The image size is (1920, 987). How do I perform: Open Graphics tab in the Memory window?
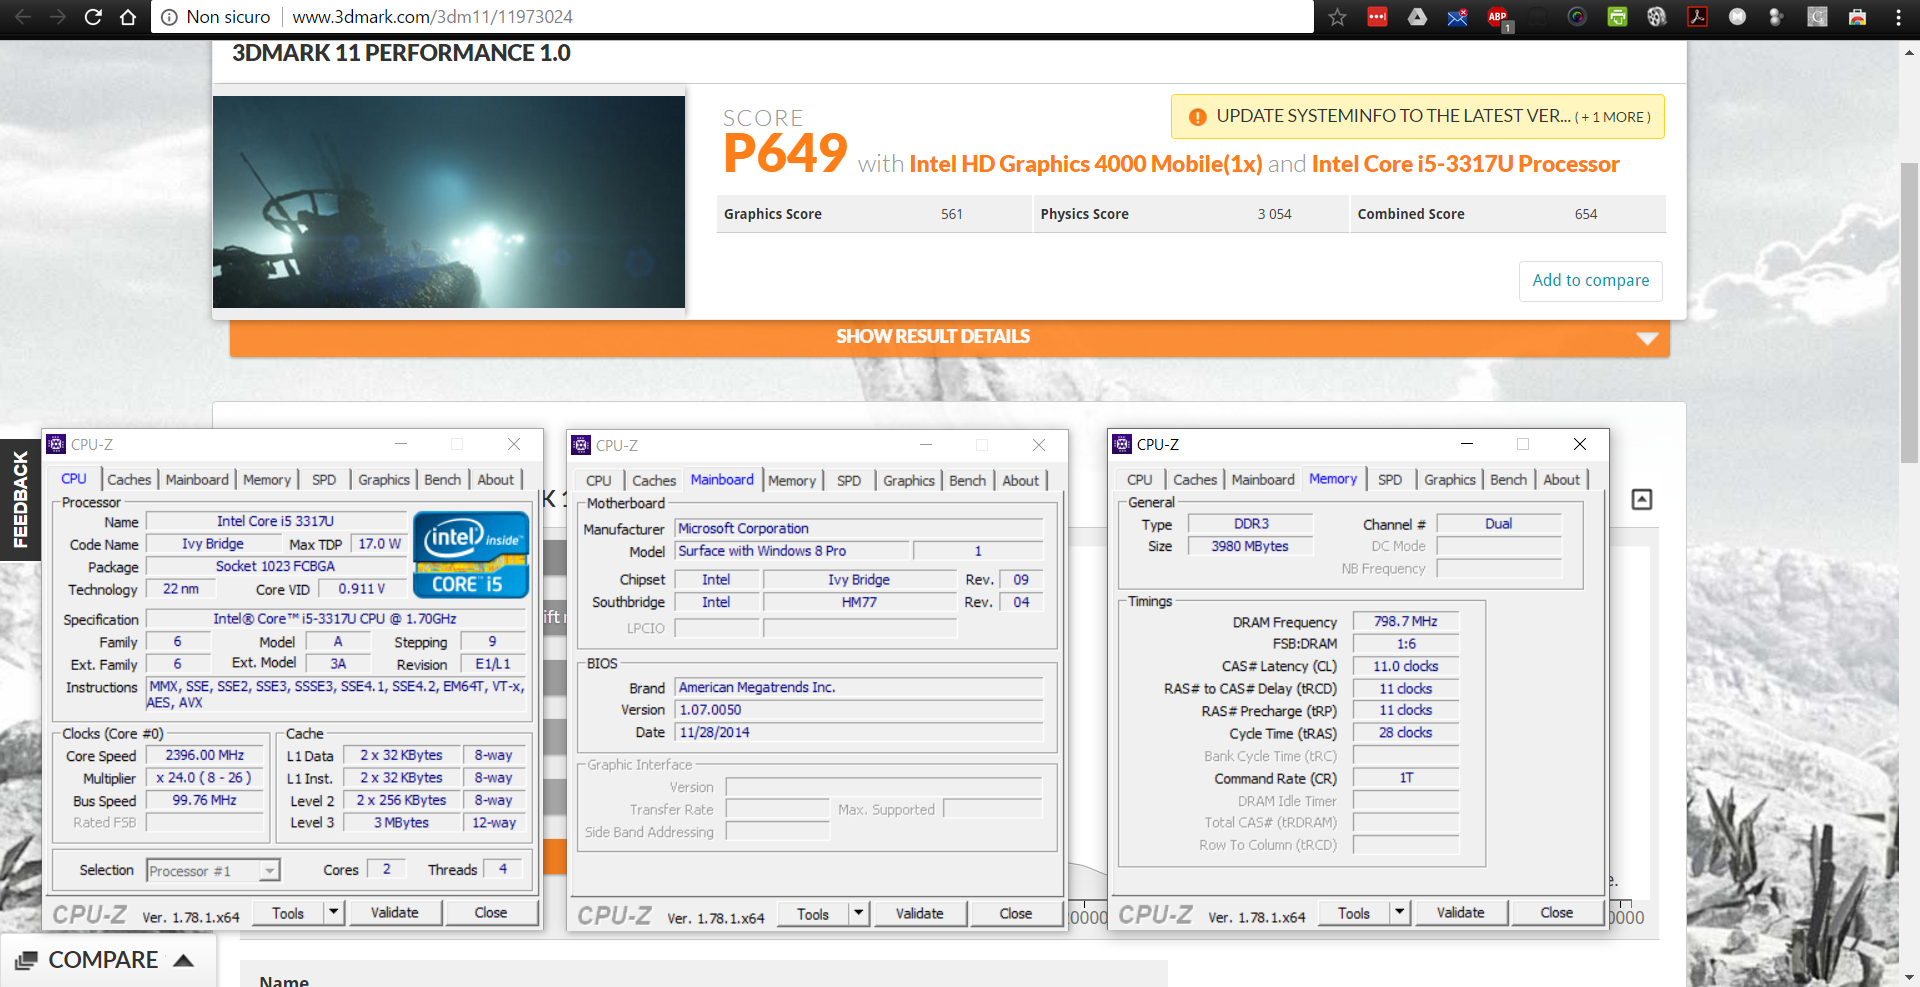[x=1450, y=480]
